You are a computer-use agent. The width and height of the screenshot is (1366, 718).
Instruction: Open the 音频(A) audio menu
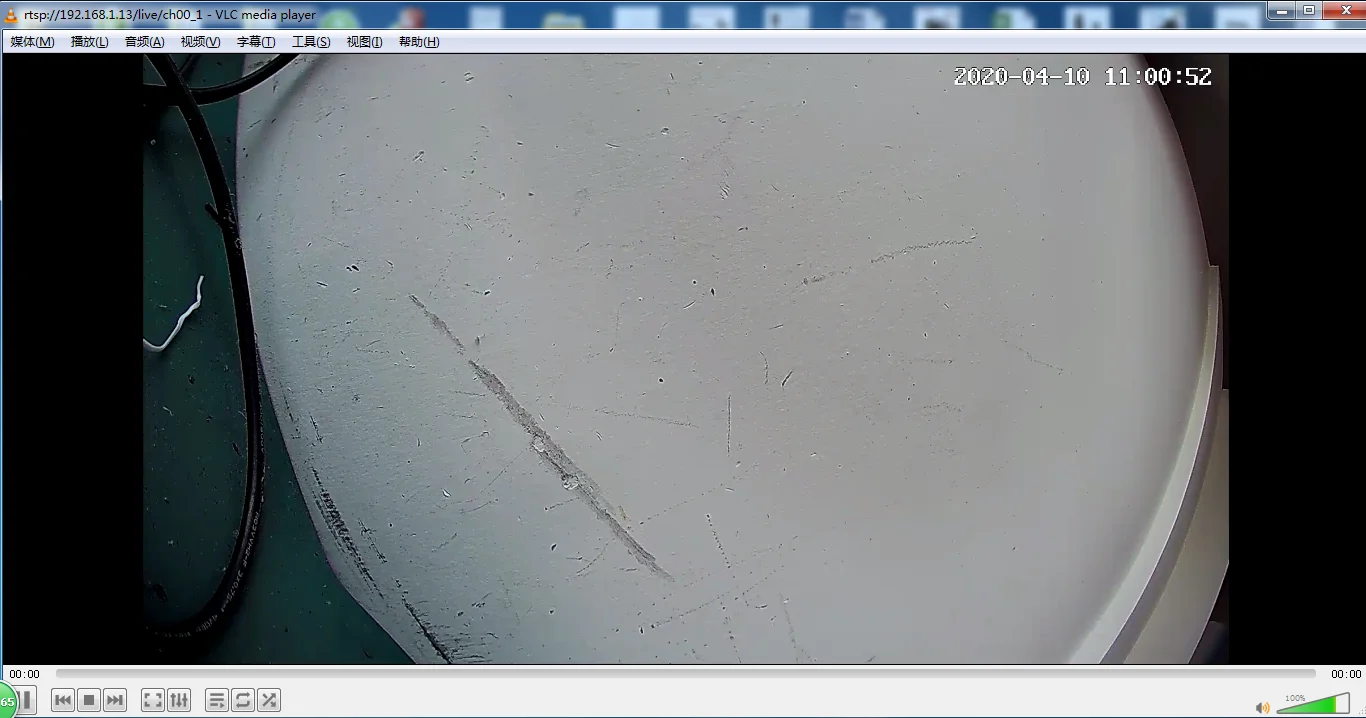pyautogui.click(x=144, y=42)
